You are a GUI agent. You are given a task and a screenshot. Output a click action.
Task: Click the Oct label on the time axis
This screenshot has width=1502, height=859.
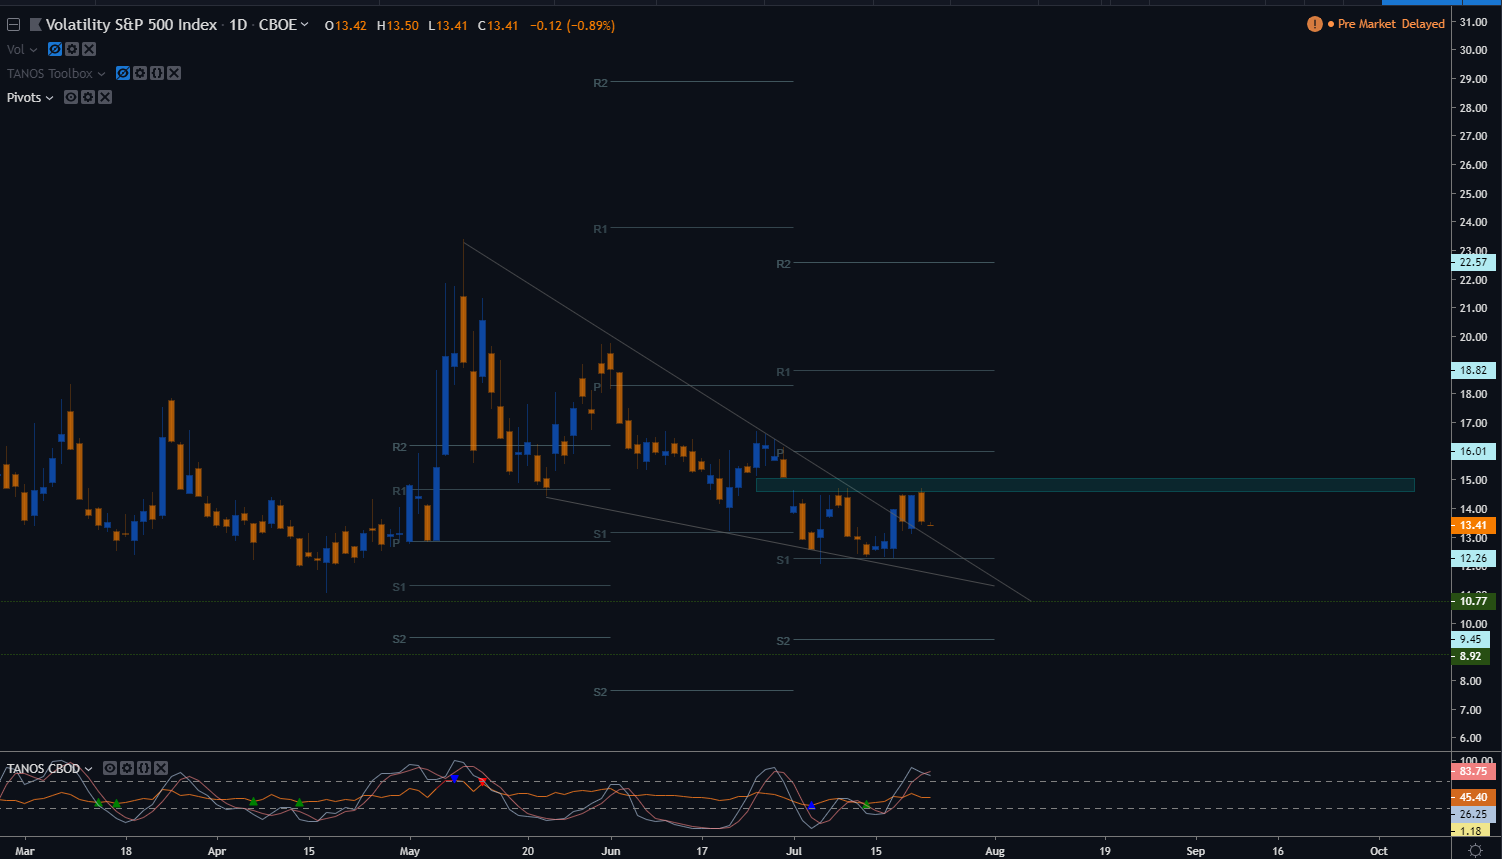click(x=1379, y=851)
